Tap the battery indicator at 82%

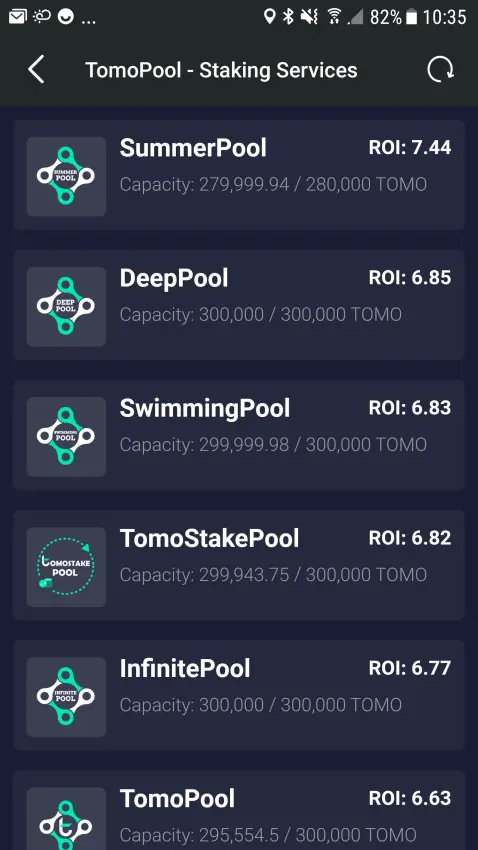[x=412, y=17]
